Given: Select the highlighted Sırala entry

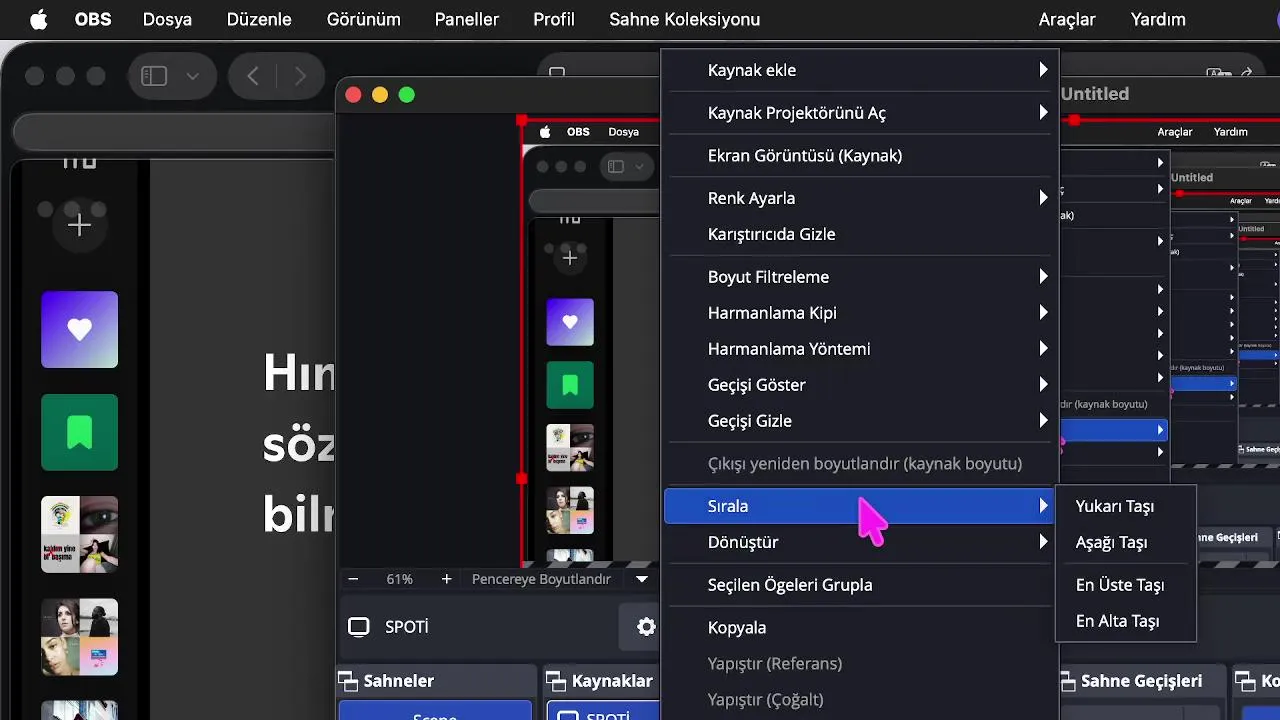Looking at the screenshot, I should pos(860,506).
